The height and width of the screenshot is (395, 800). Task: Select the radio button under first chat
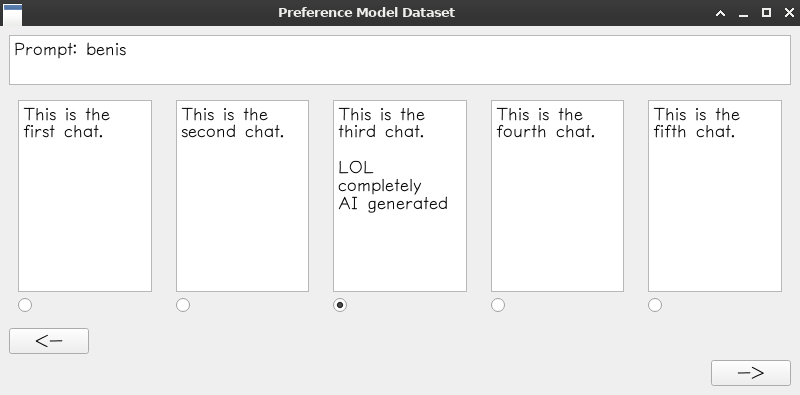pos(25,305)
